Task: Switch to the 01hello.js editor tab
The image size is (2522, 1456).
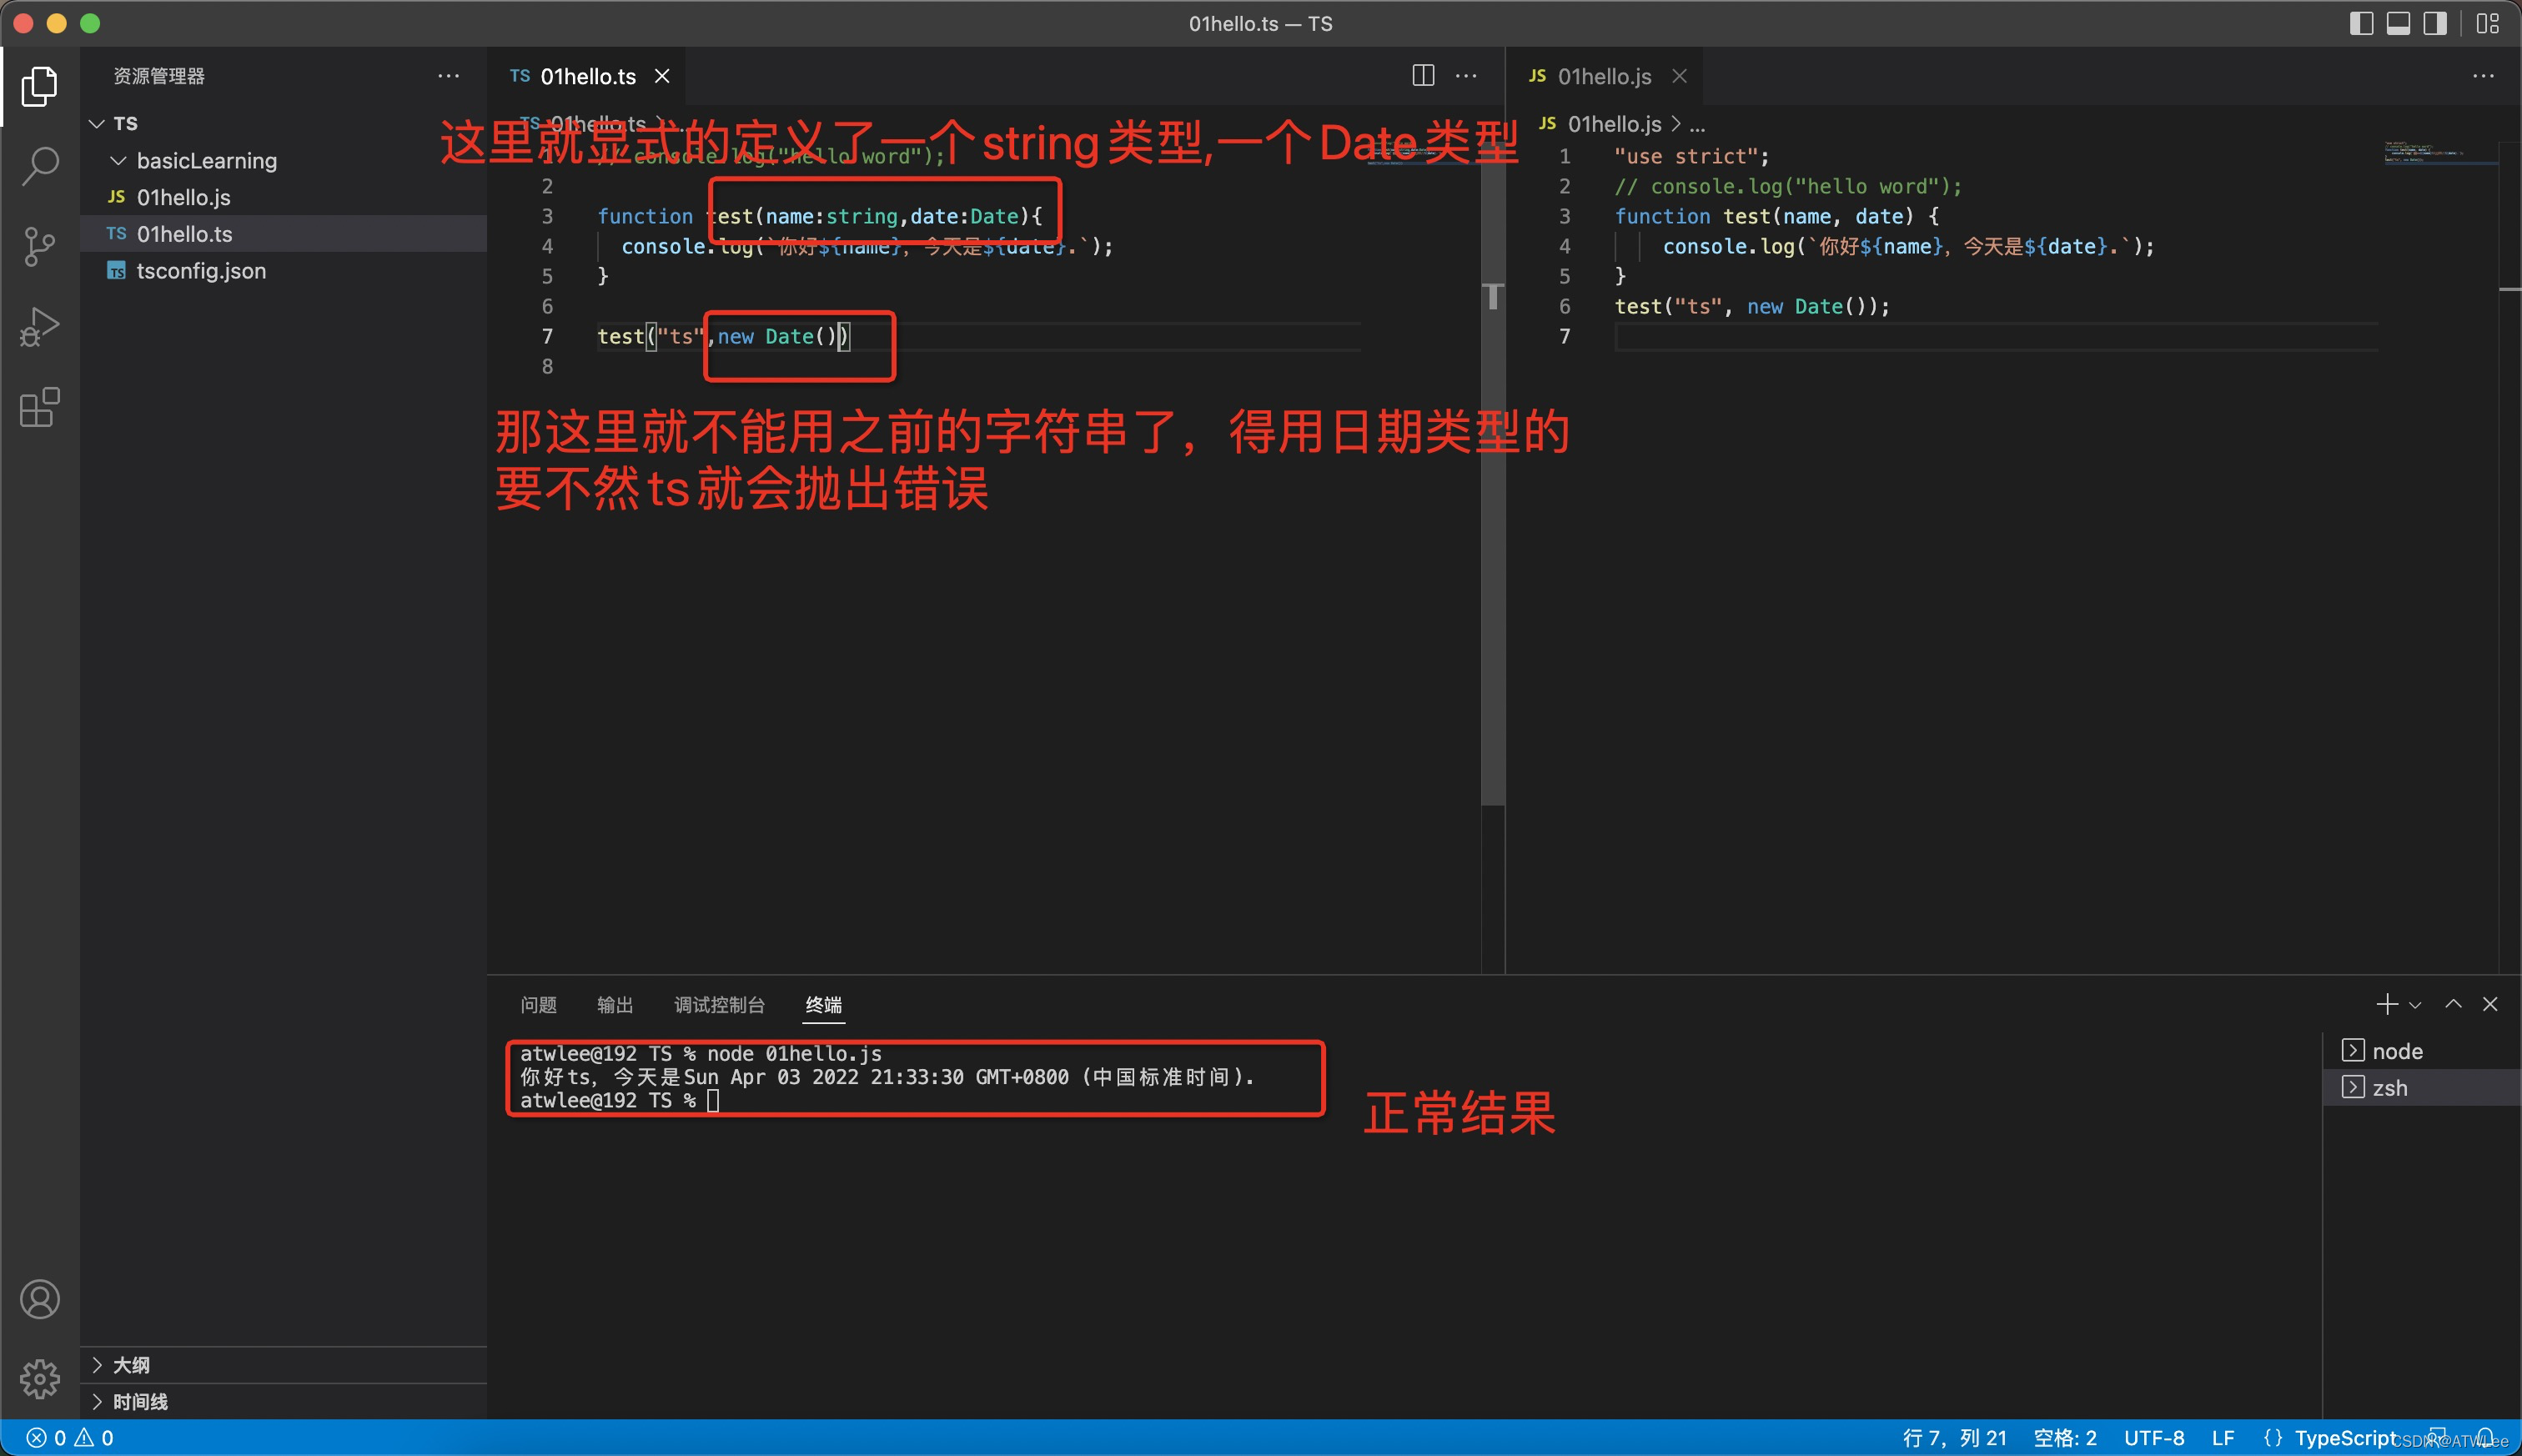Action: pyautogui.click(x=1603, y=77)
